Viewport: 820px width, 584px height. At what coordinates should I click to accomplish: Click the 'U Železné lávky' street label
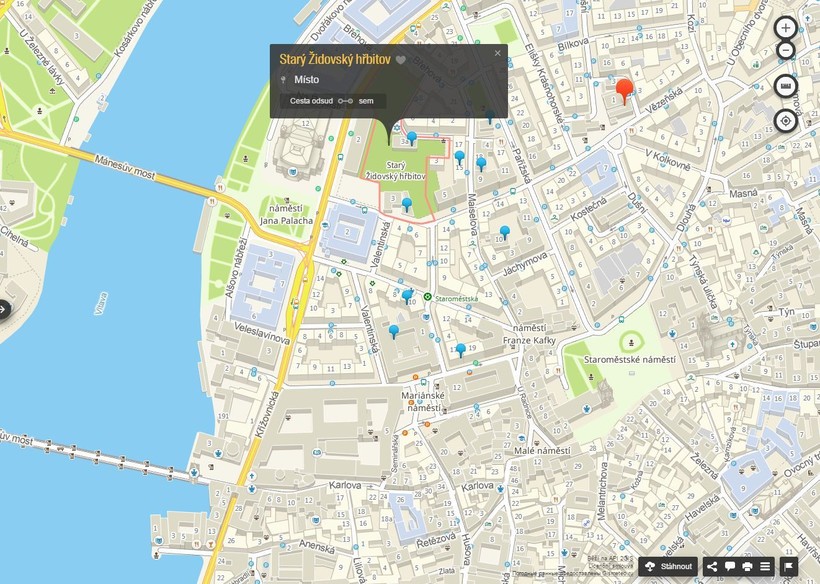(x=41, y=58)
